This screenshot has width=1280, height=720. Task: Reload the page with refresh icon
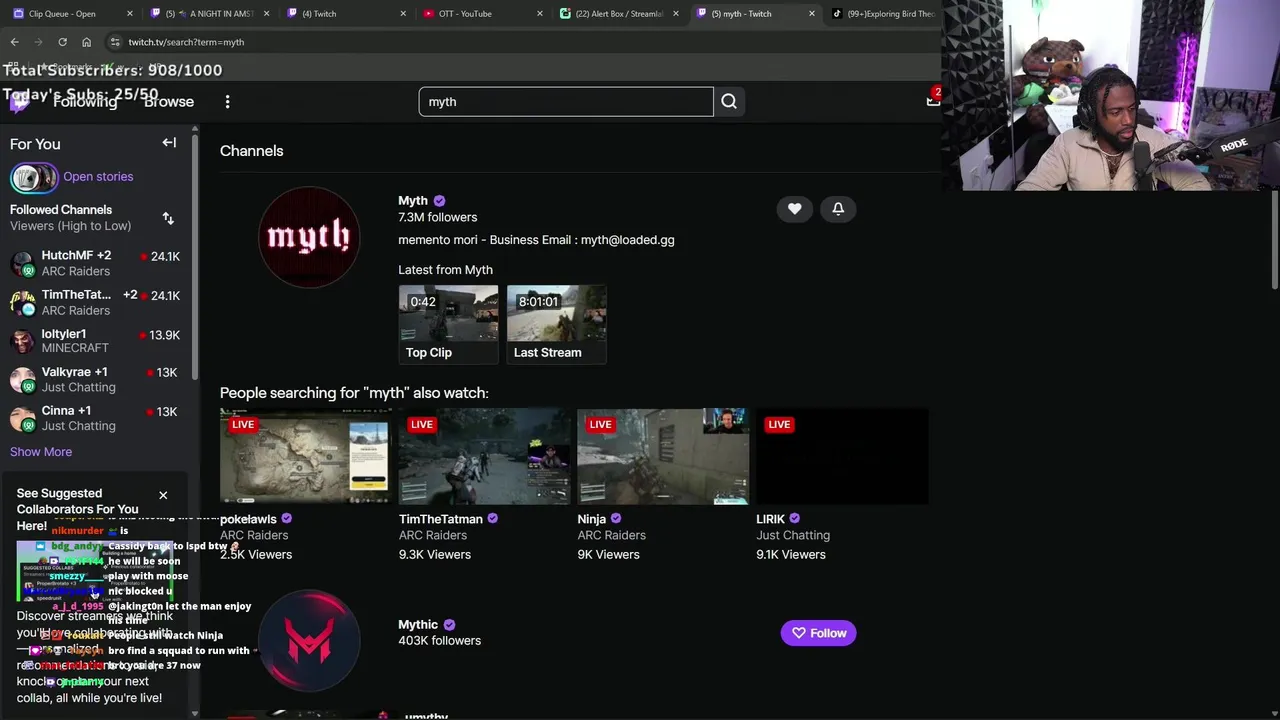(x=62, y=42)
